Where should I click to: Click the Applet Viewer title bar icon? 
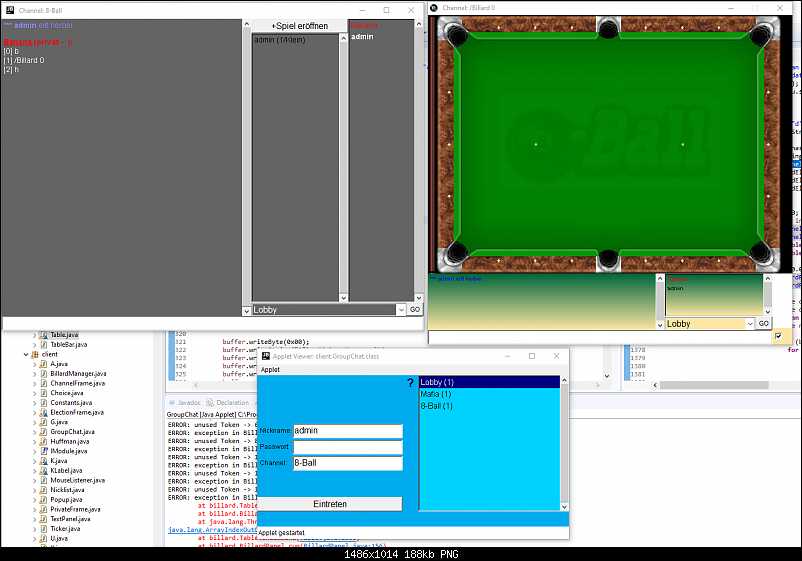266,356
